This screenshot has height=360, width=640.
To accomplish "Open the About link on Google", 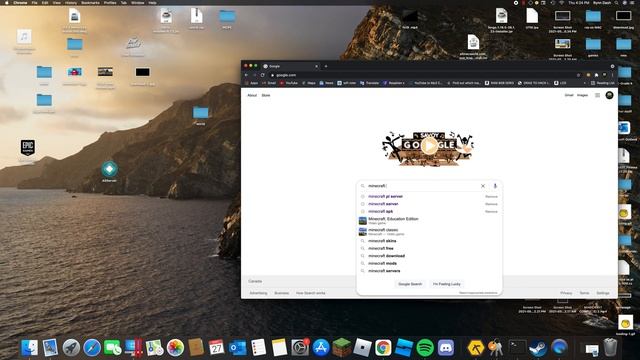I will point(252,95).
